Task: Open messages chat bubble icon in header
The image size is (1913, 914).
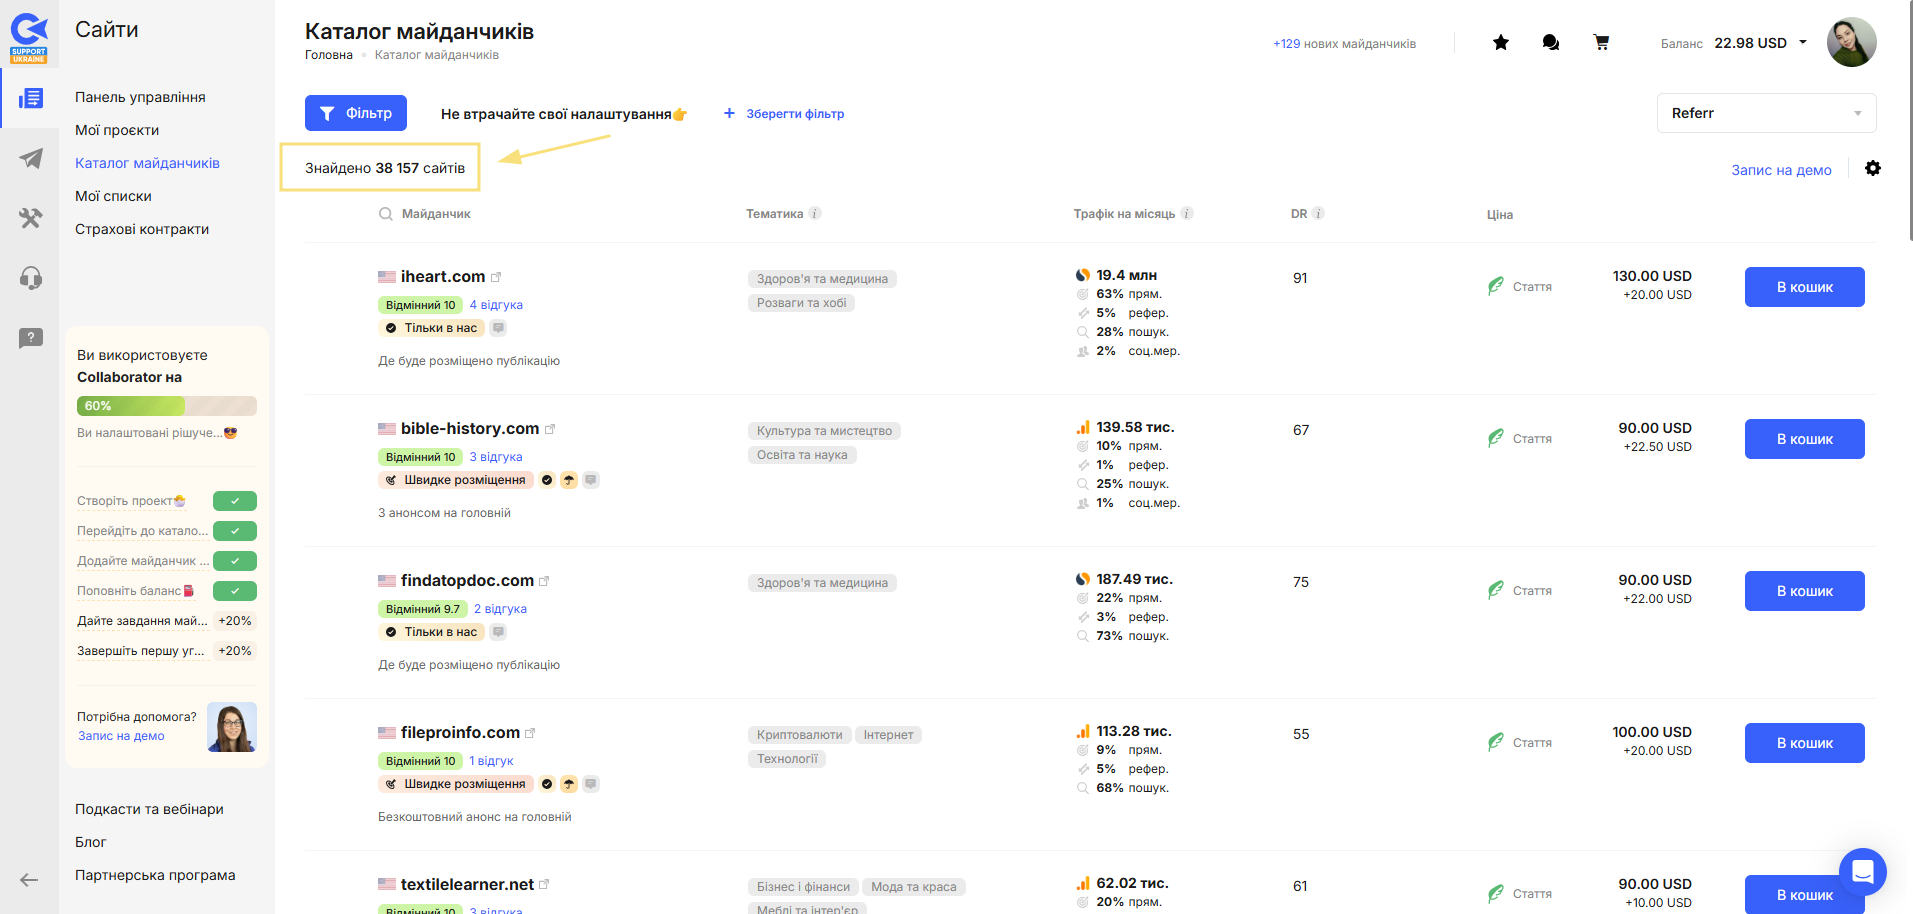Action: click(1550, 42)
